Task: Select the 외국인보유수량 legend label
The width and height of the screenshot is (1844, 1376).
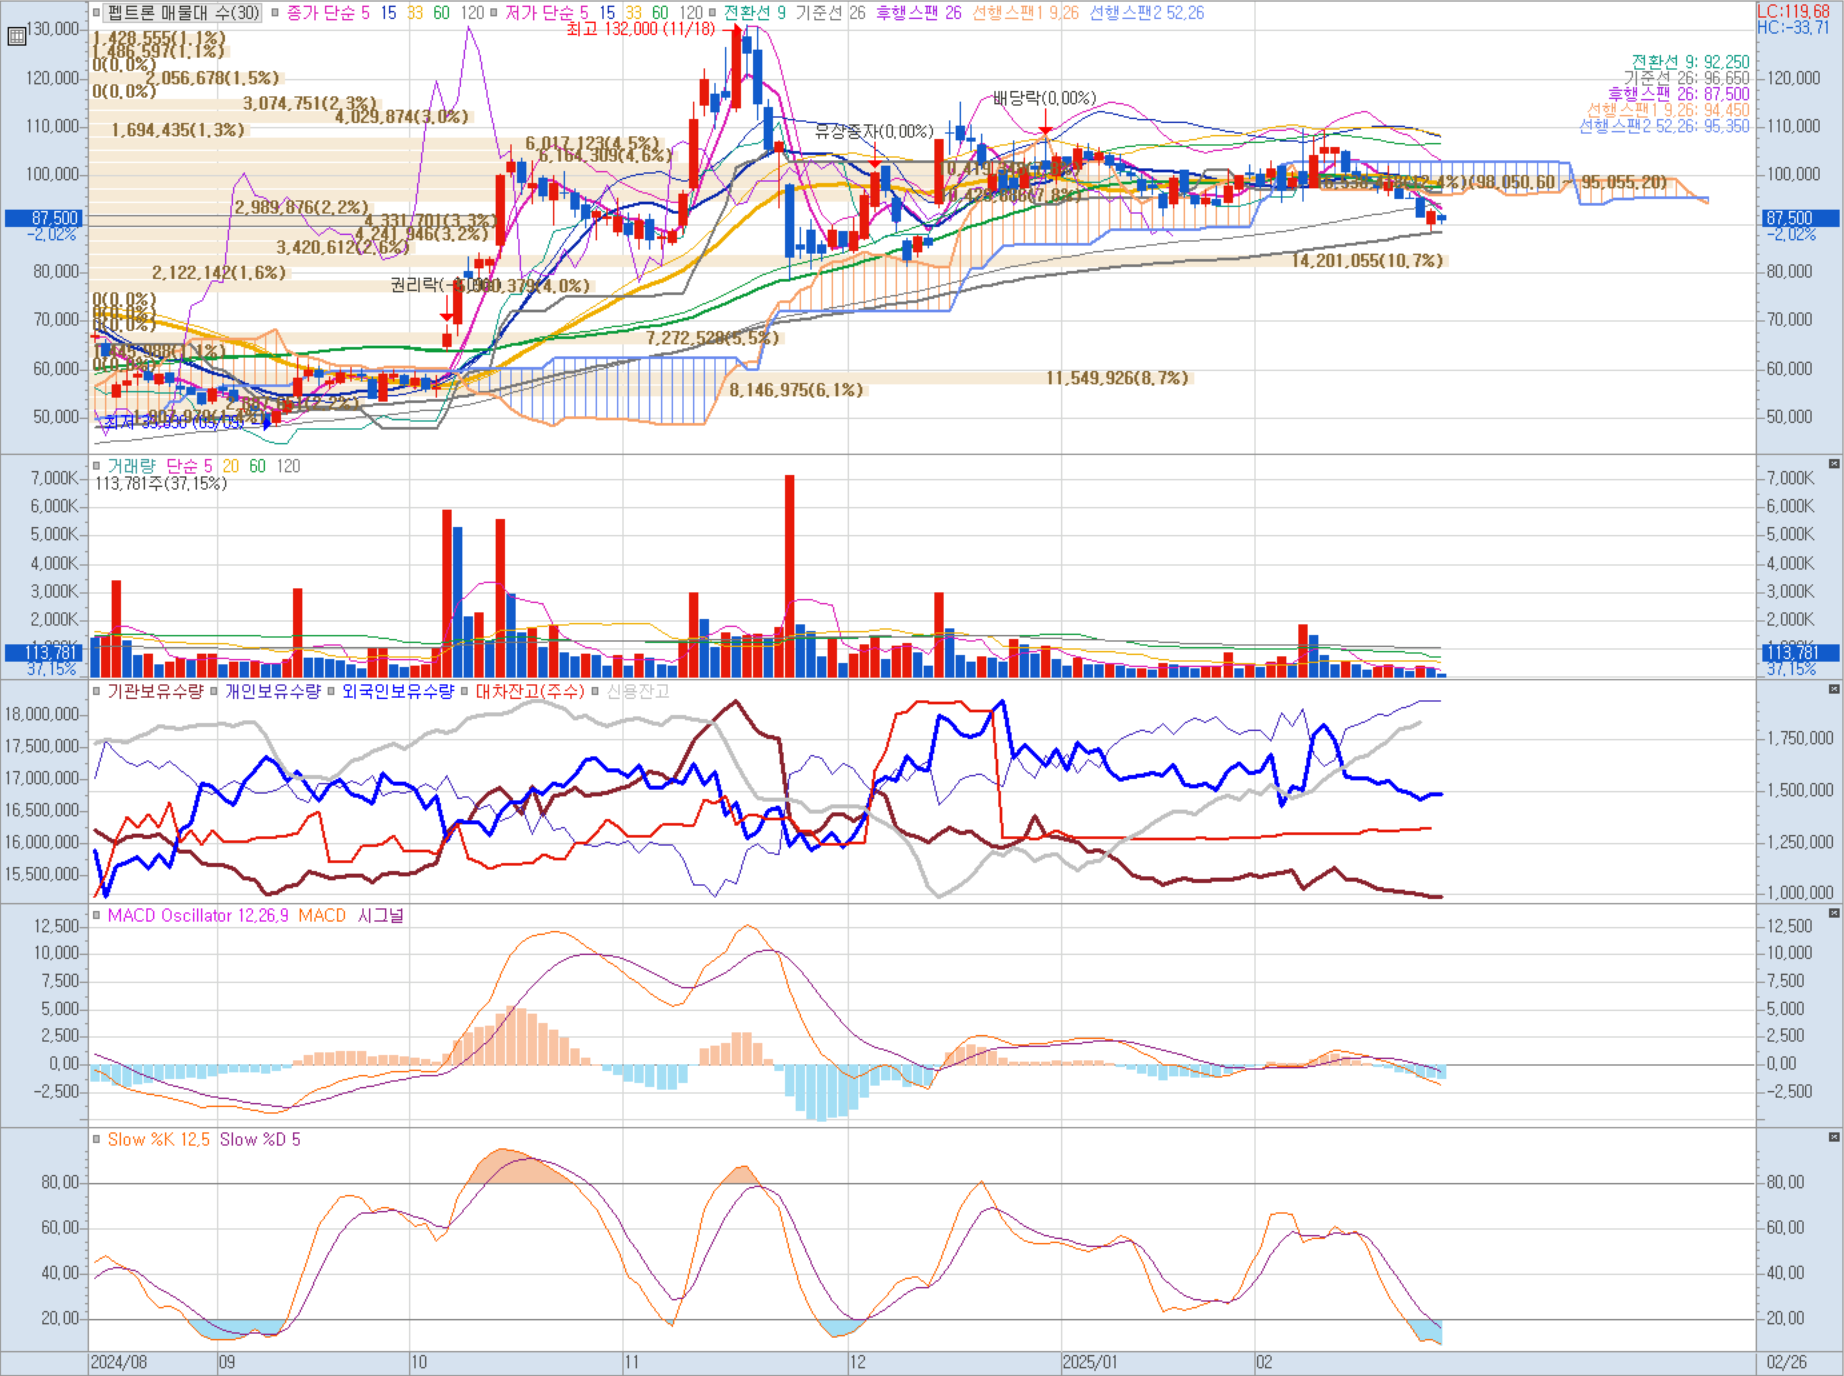Action: 397,691
